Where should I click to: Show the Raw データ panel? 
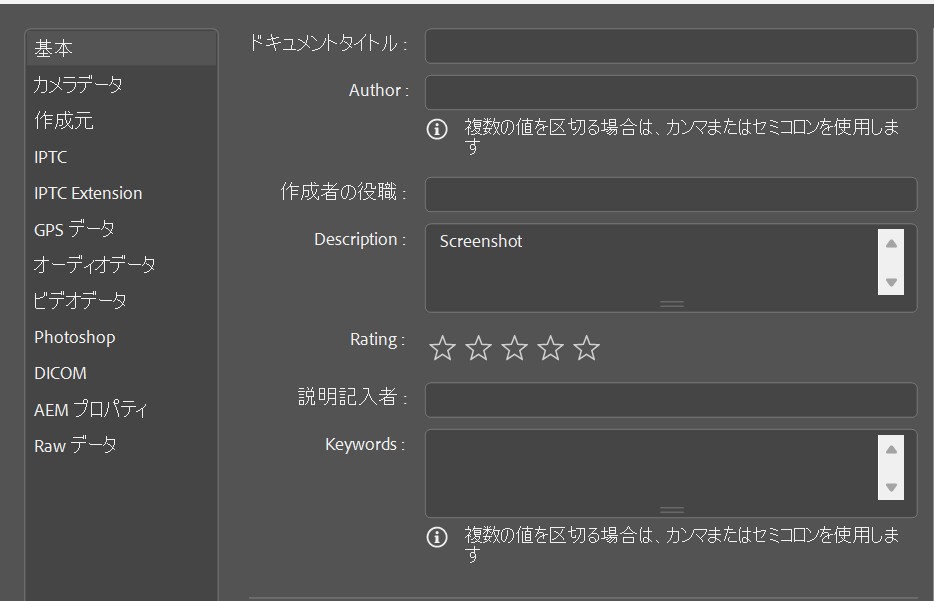pyautogui.click(x=75, y=445)
